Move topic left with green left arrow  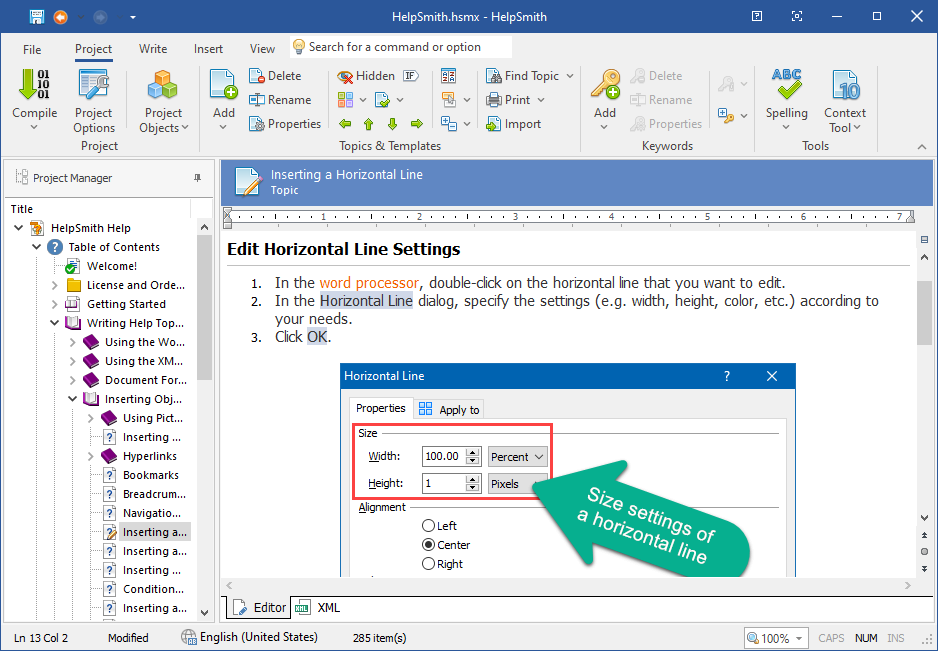[x=345, y=124]
